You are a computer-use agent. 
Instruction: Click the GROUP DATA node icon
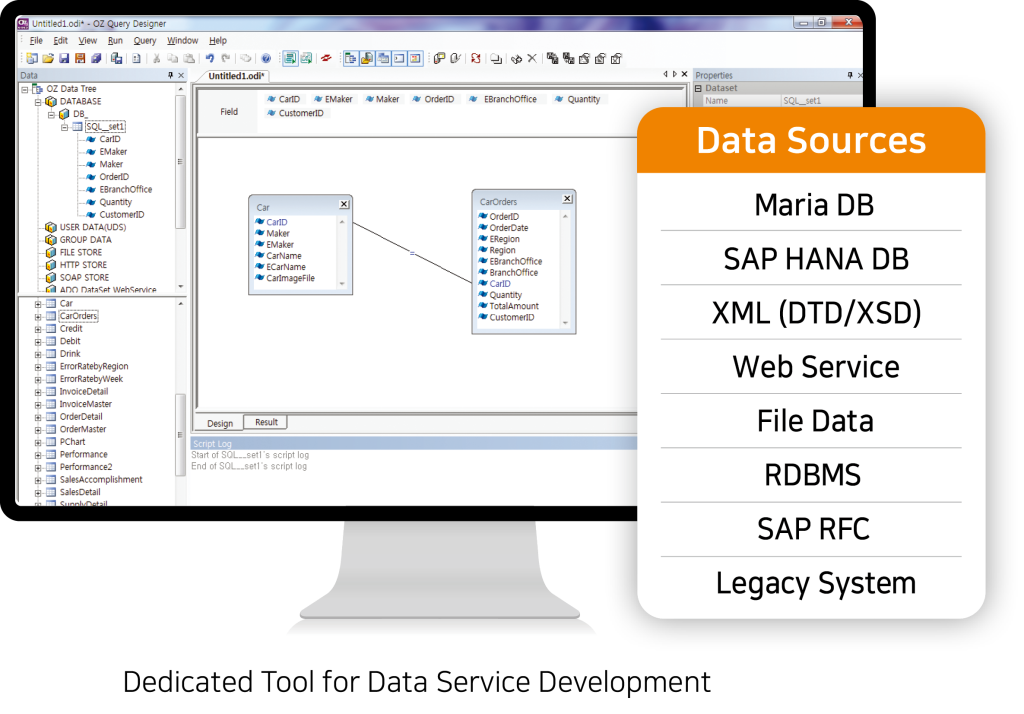tap(51, 240)
